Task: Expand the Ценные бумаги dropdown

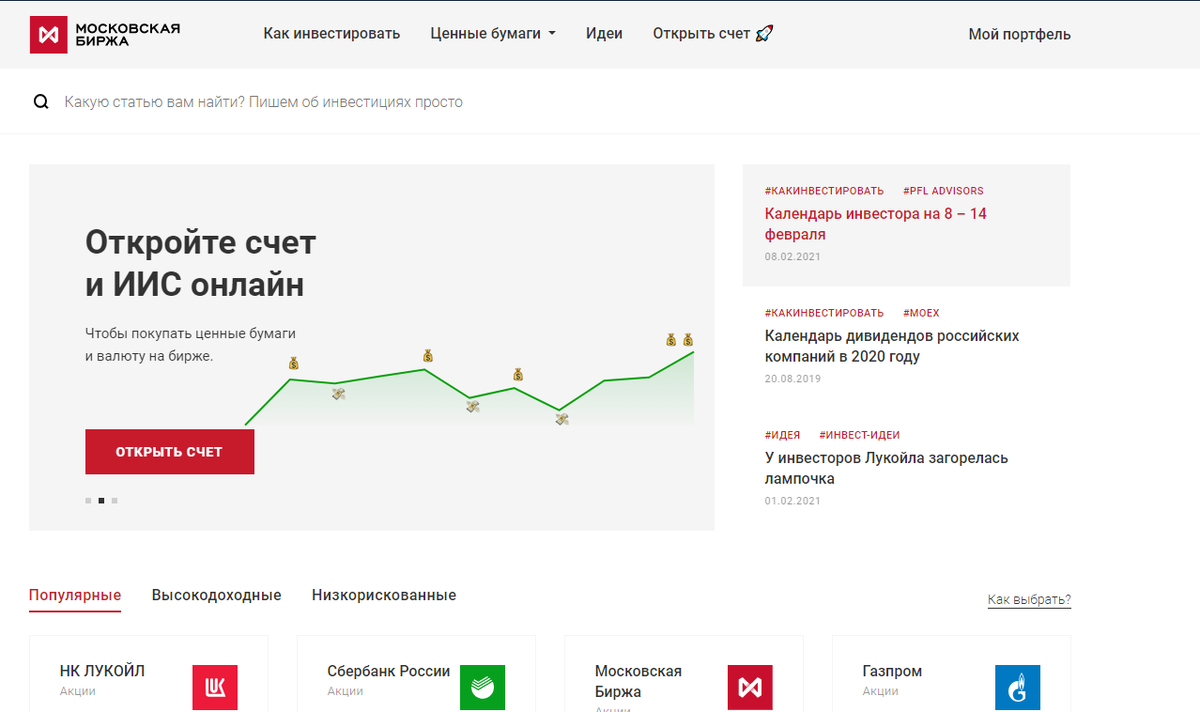Action: coord(493,34)
